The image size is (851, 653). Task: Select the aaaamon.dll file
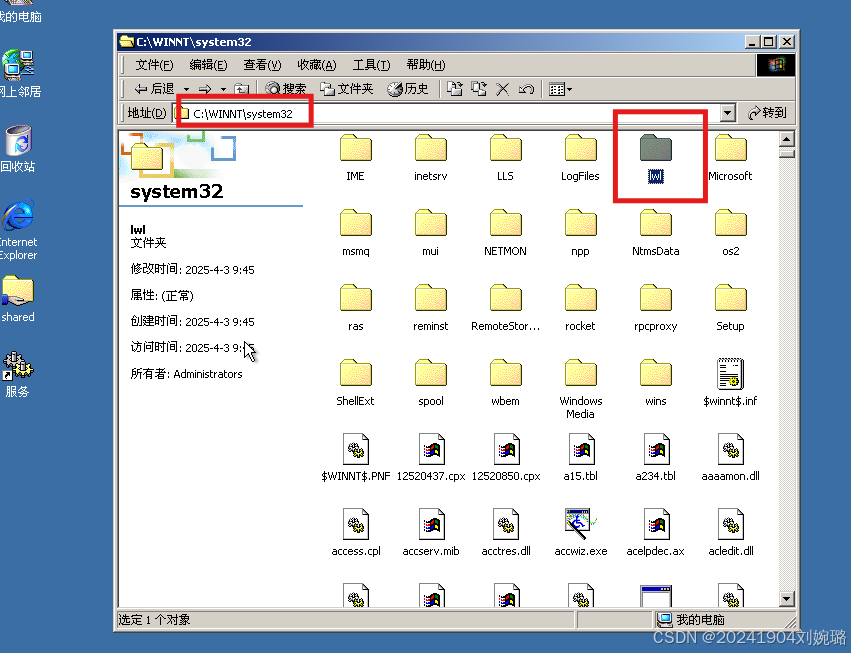[x=731, y=457]
